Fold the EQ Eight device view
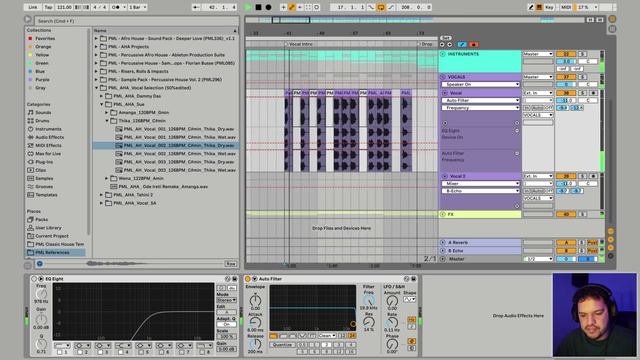Viewport: 640px width, 360px height. click(40, 279)
